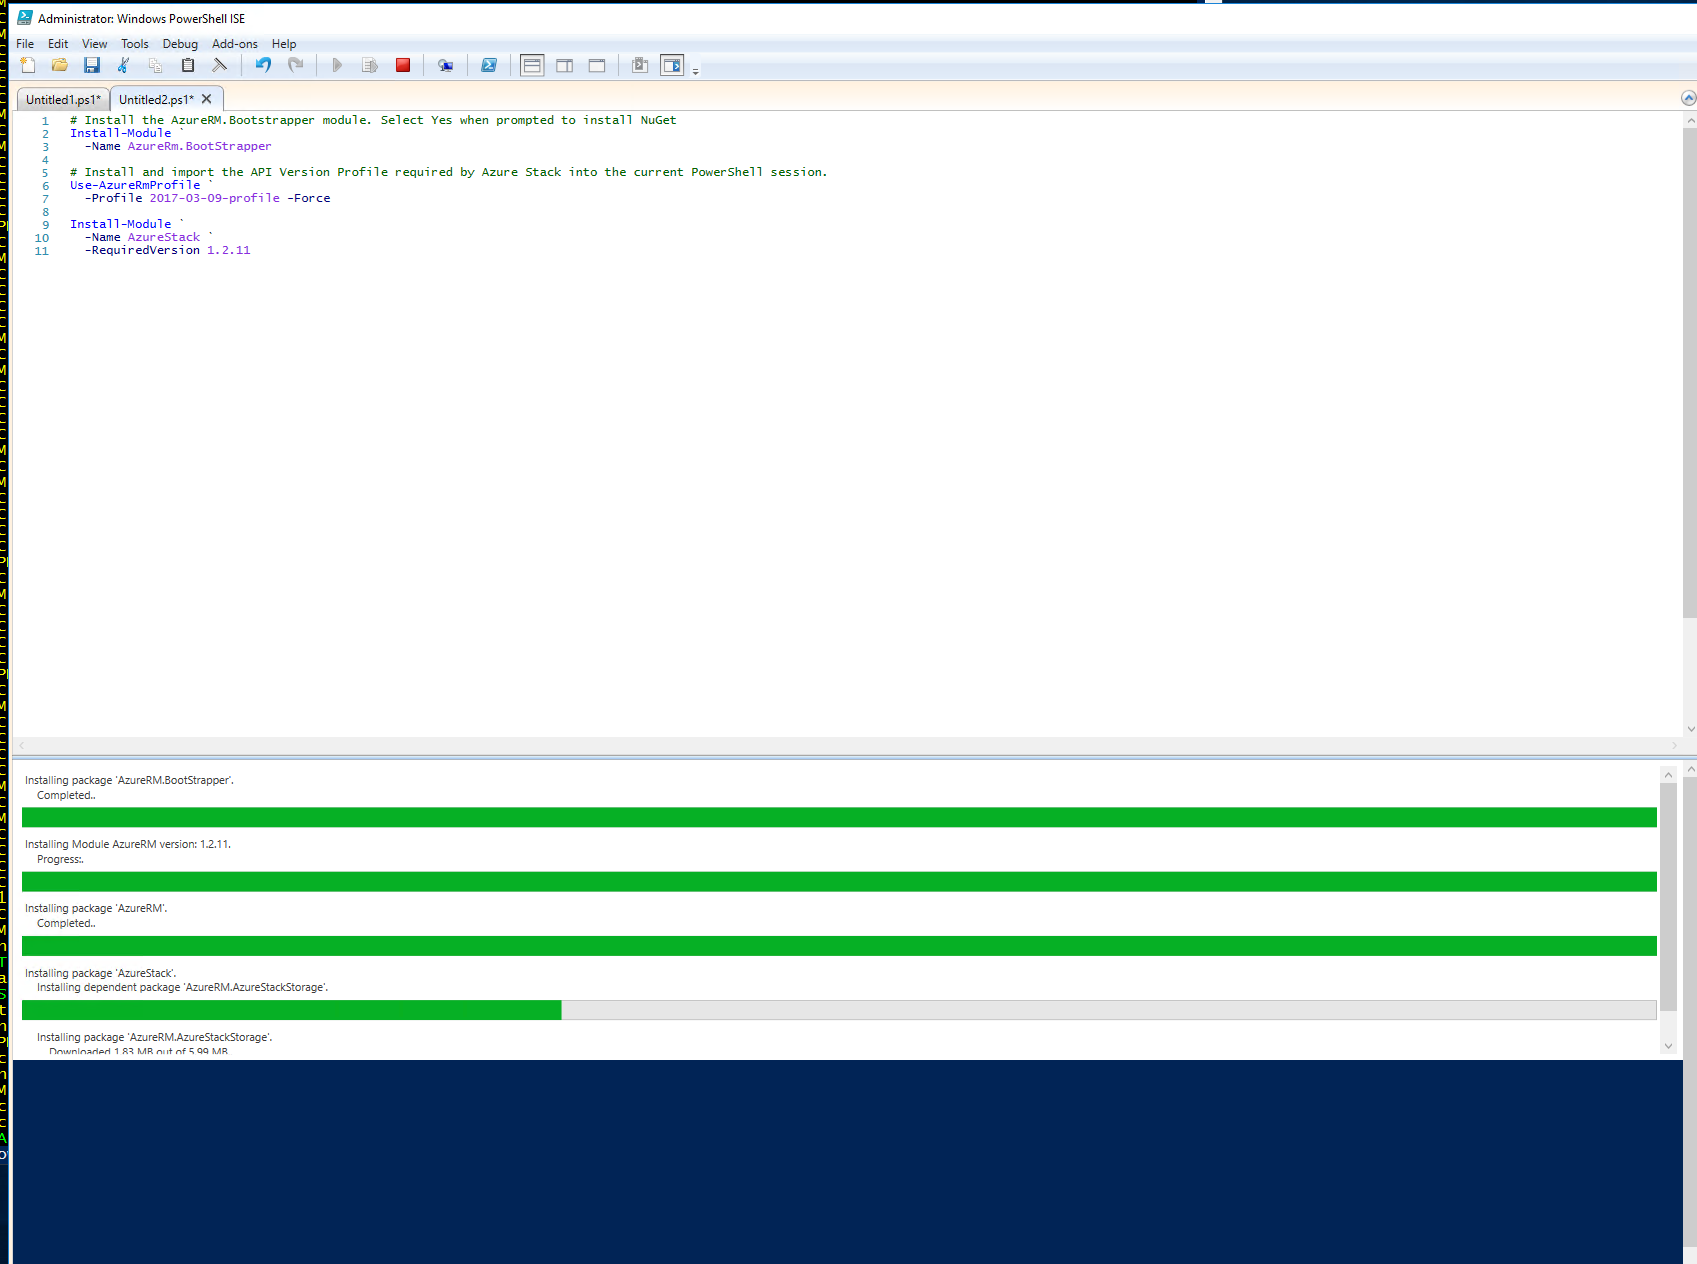This screenshot has width=1697, height=1264.
Task: Redo the last undone edit
Action: pos(295,65)
